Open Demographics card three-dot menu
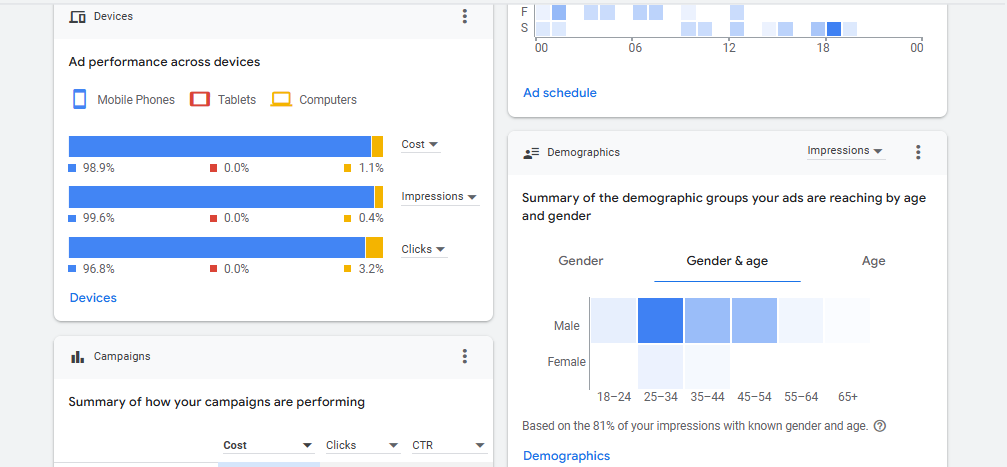Screen dimensions: 1007x467 click(918, 152)
